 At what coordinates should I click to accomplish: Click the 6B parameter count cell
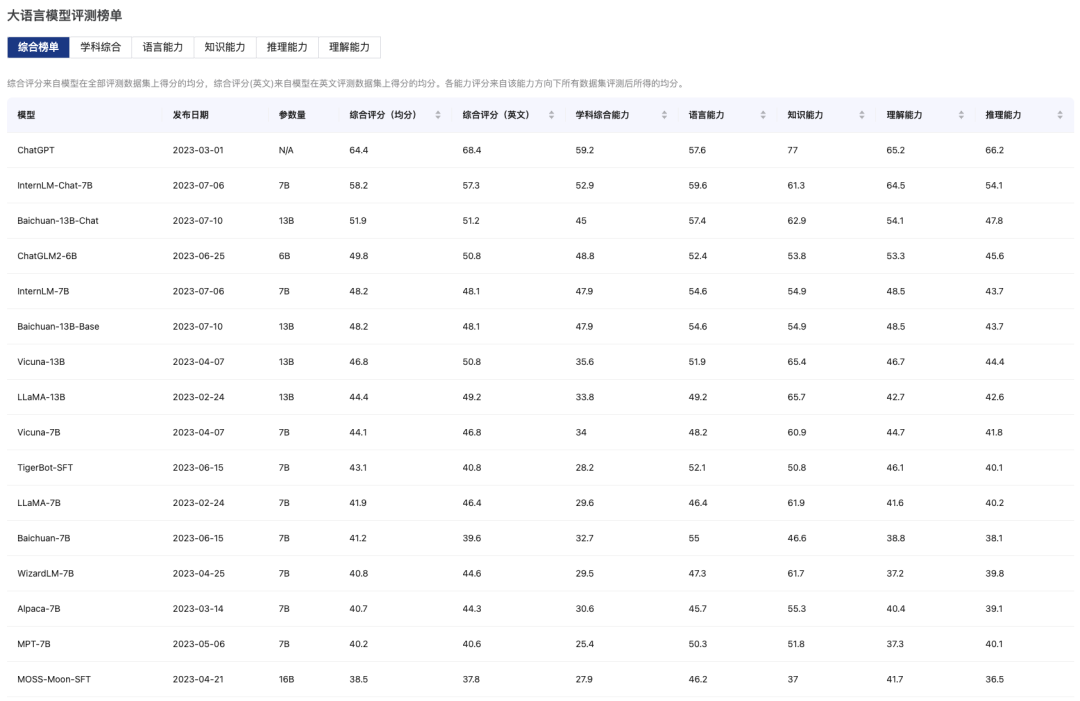[284, 255]
